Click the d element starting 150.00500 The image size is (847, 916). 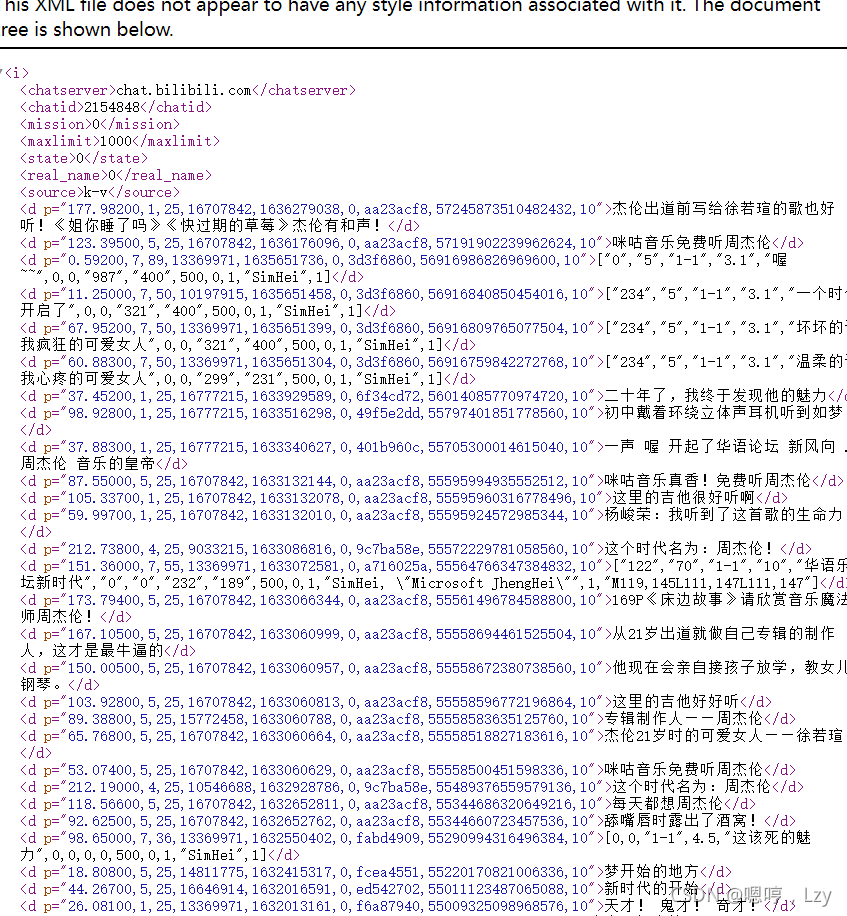click(432, 676)
